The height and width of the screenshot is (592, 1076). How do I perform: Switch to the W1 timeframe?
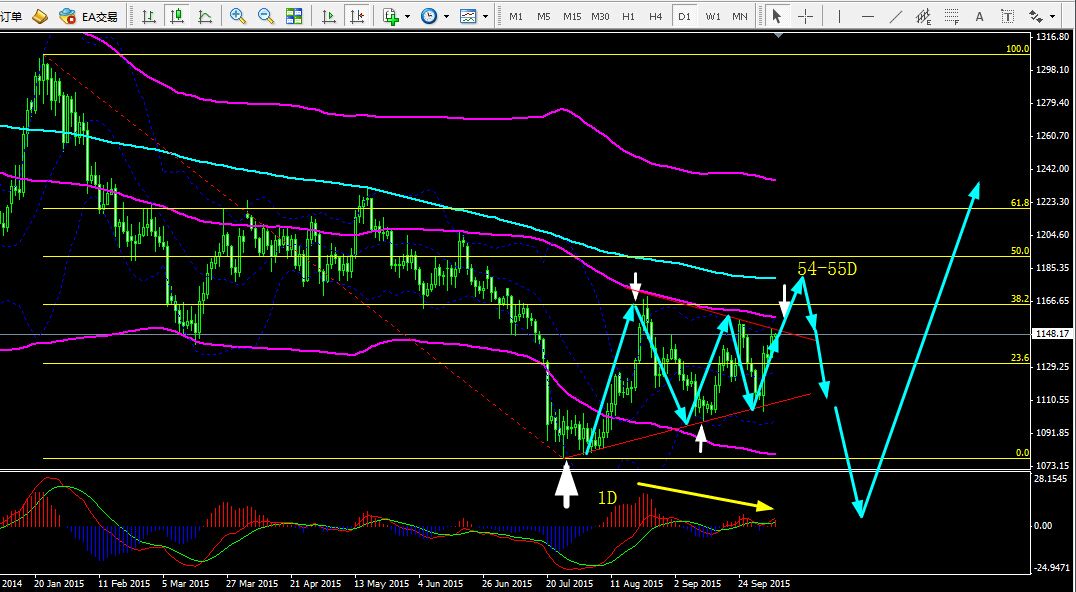(712, 16)
